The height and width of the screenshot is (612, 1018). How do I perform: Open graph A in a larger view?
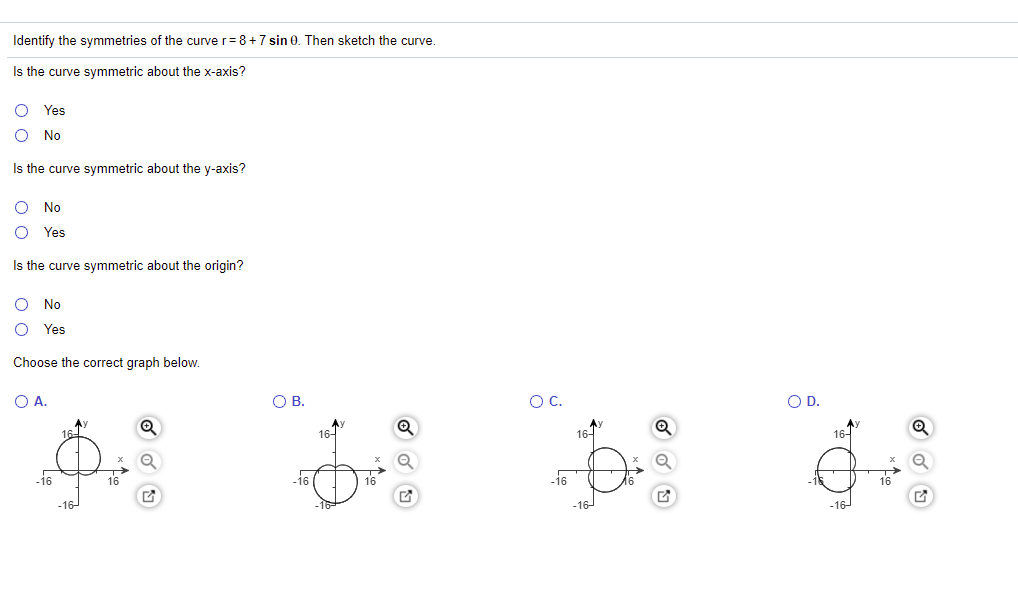point(148,496)
